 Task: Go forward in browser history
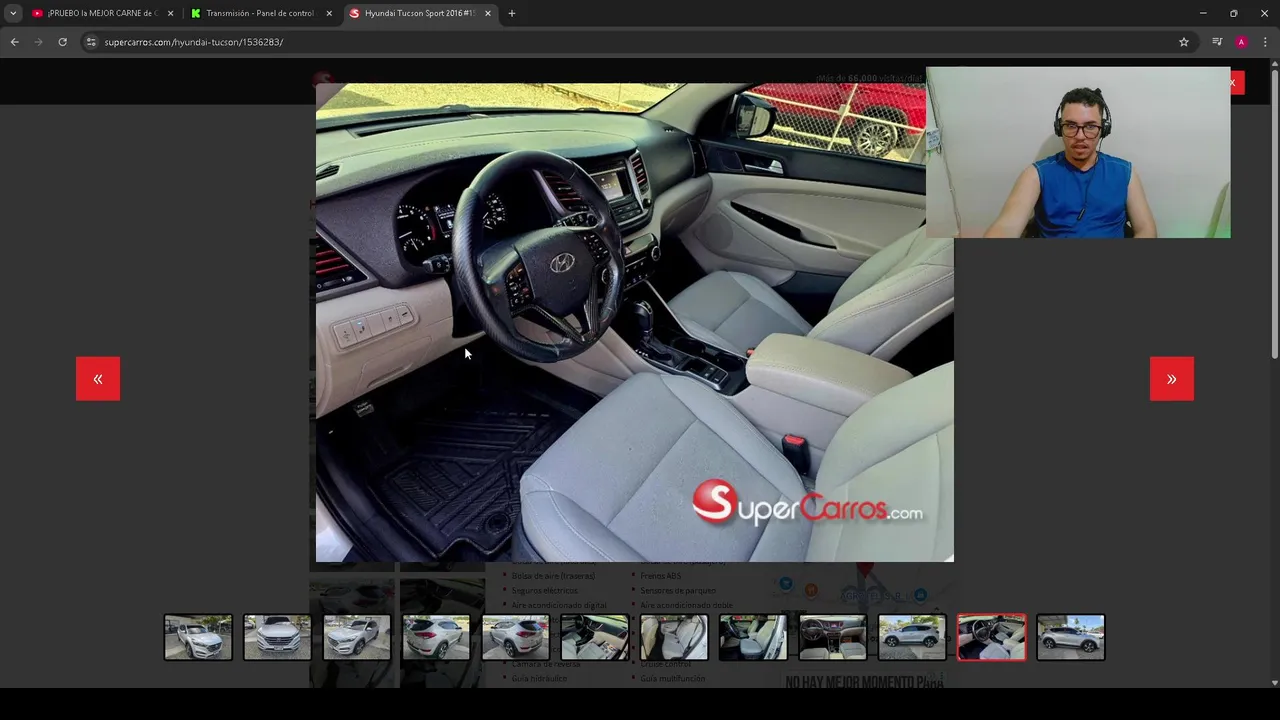click(38, 42)
